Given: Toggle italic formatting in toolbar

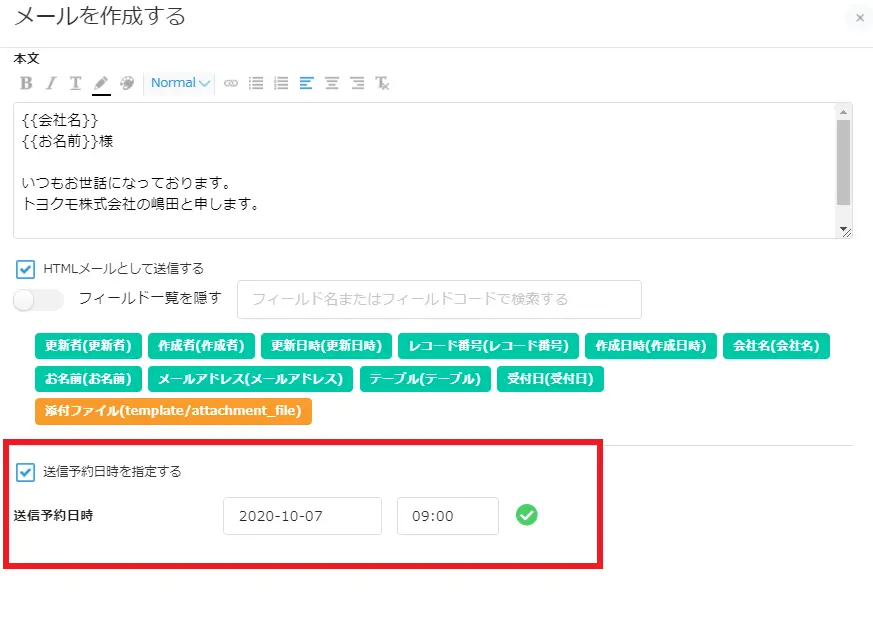Looking at the screenshot, I should [51, 84].
